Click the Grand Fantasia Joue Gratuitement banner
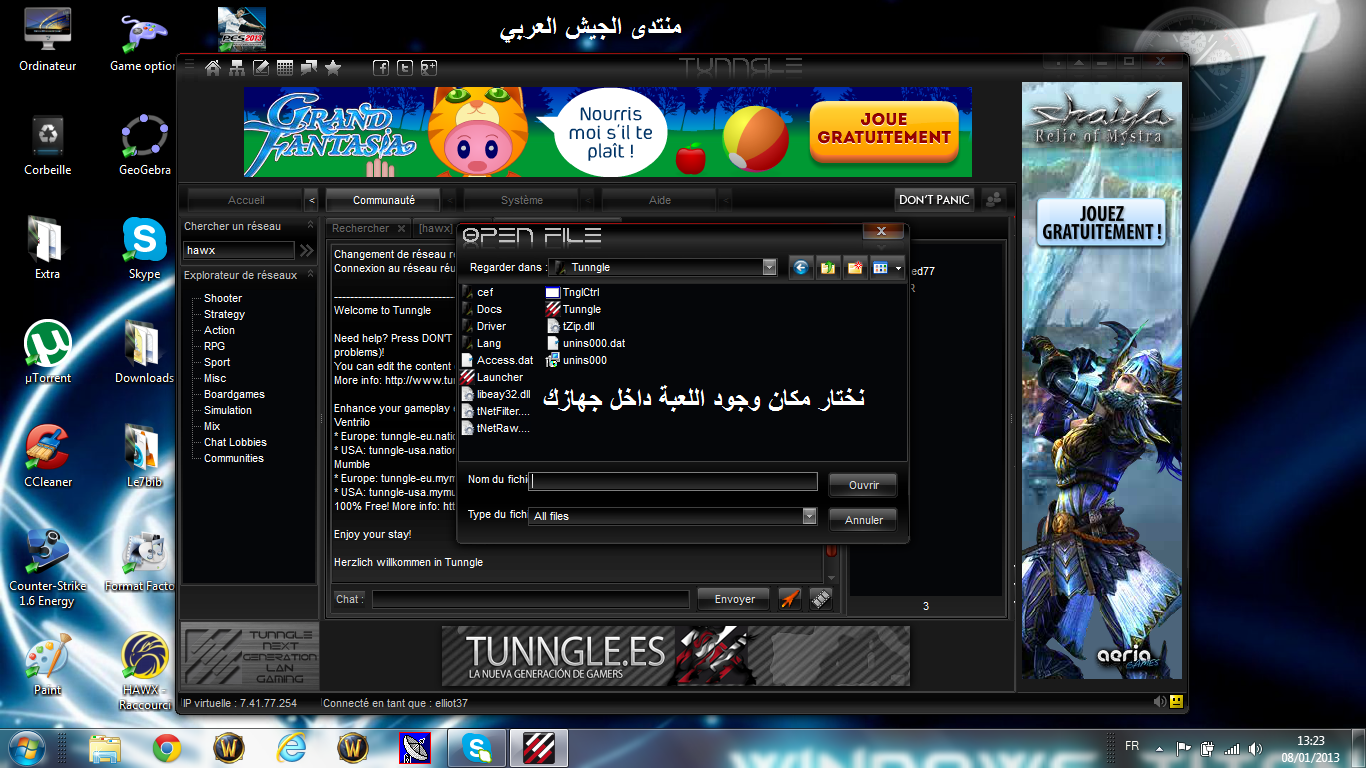 (608, 132)
